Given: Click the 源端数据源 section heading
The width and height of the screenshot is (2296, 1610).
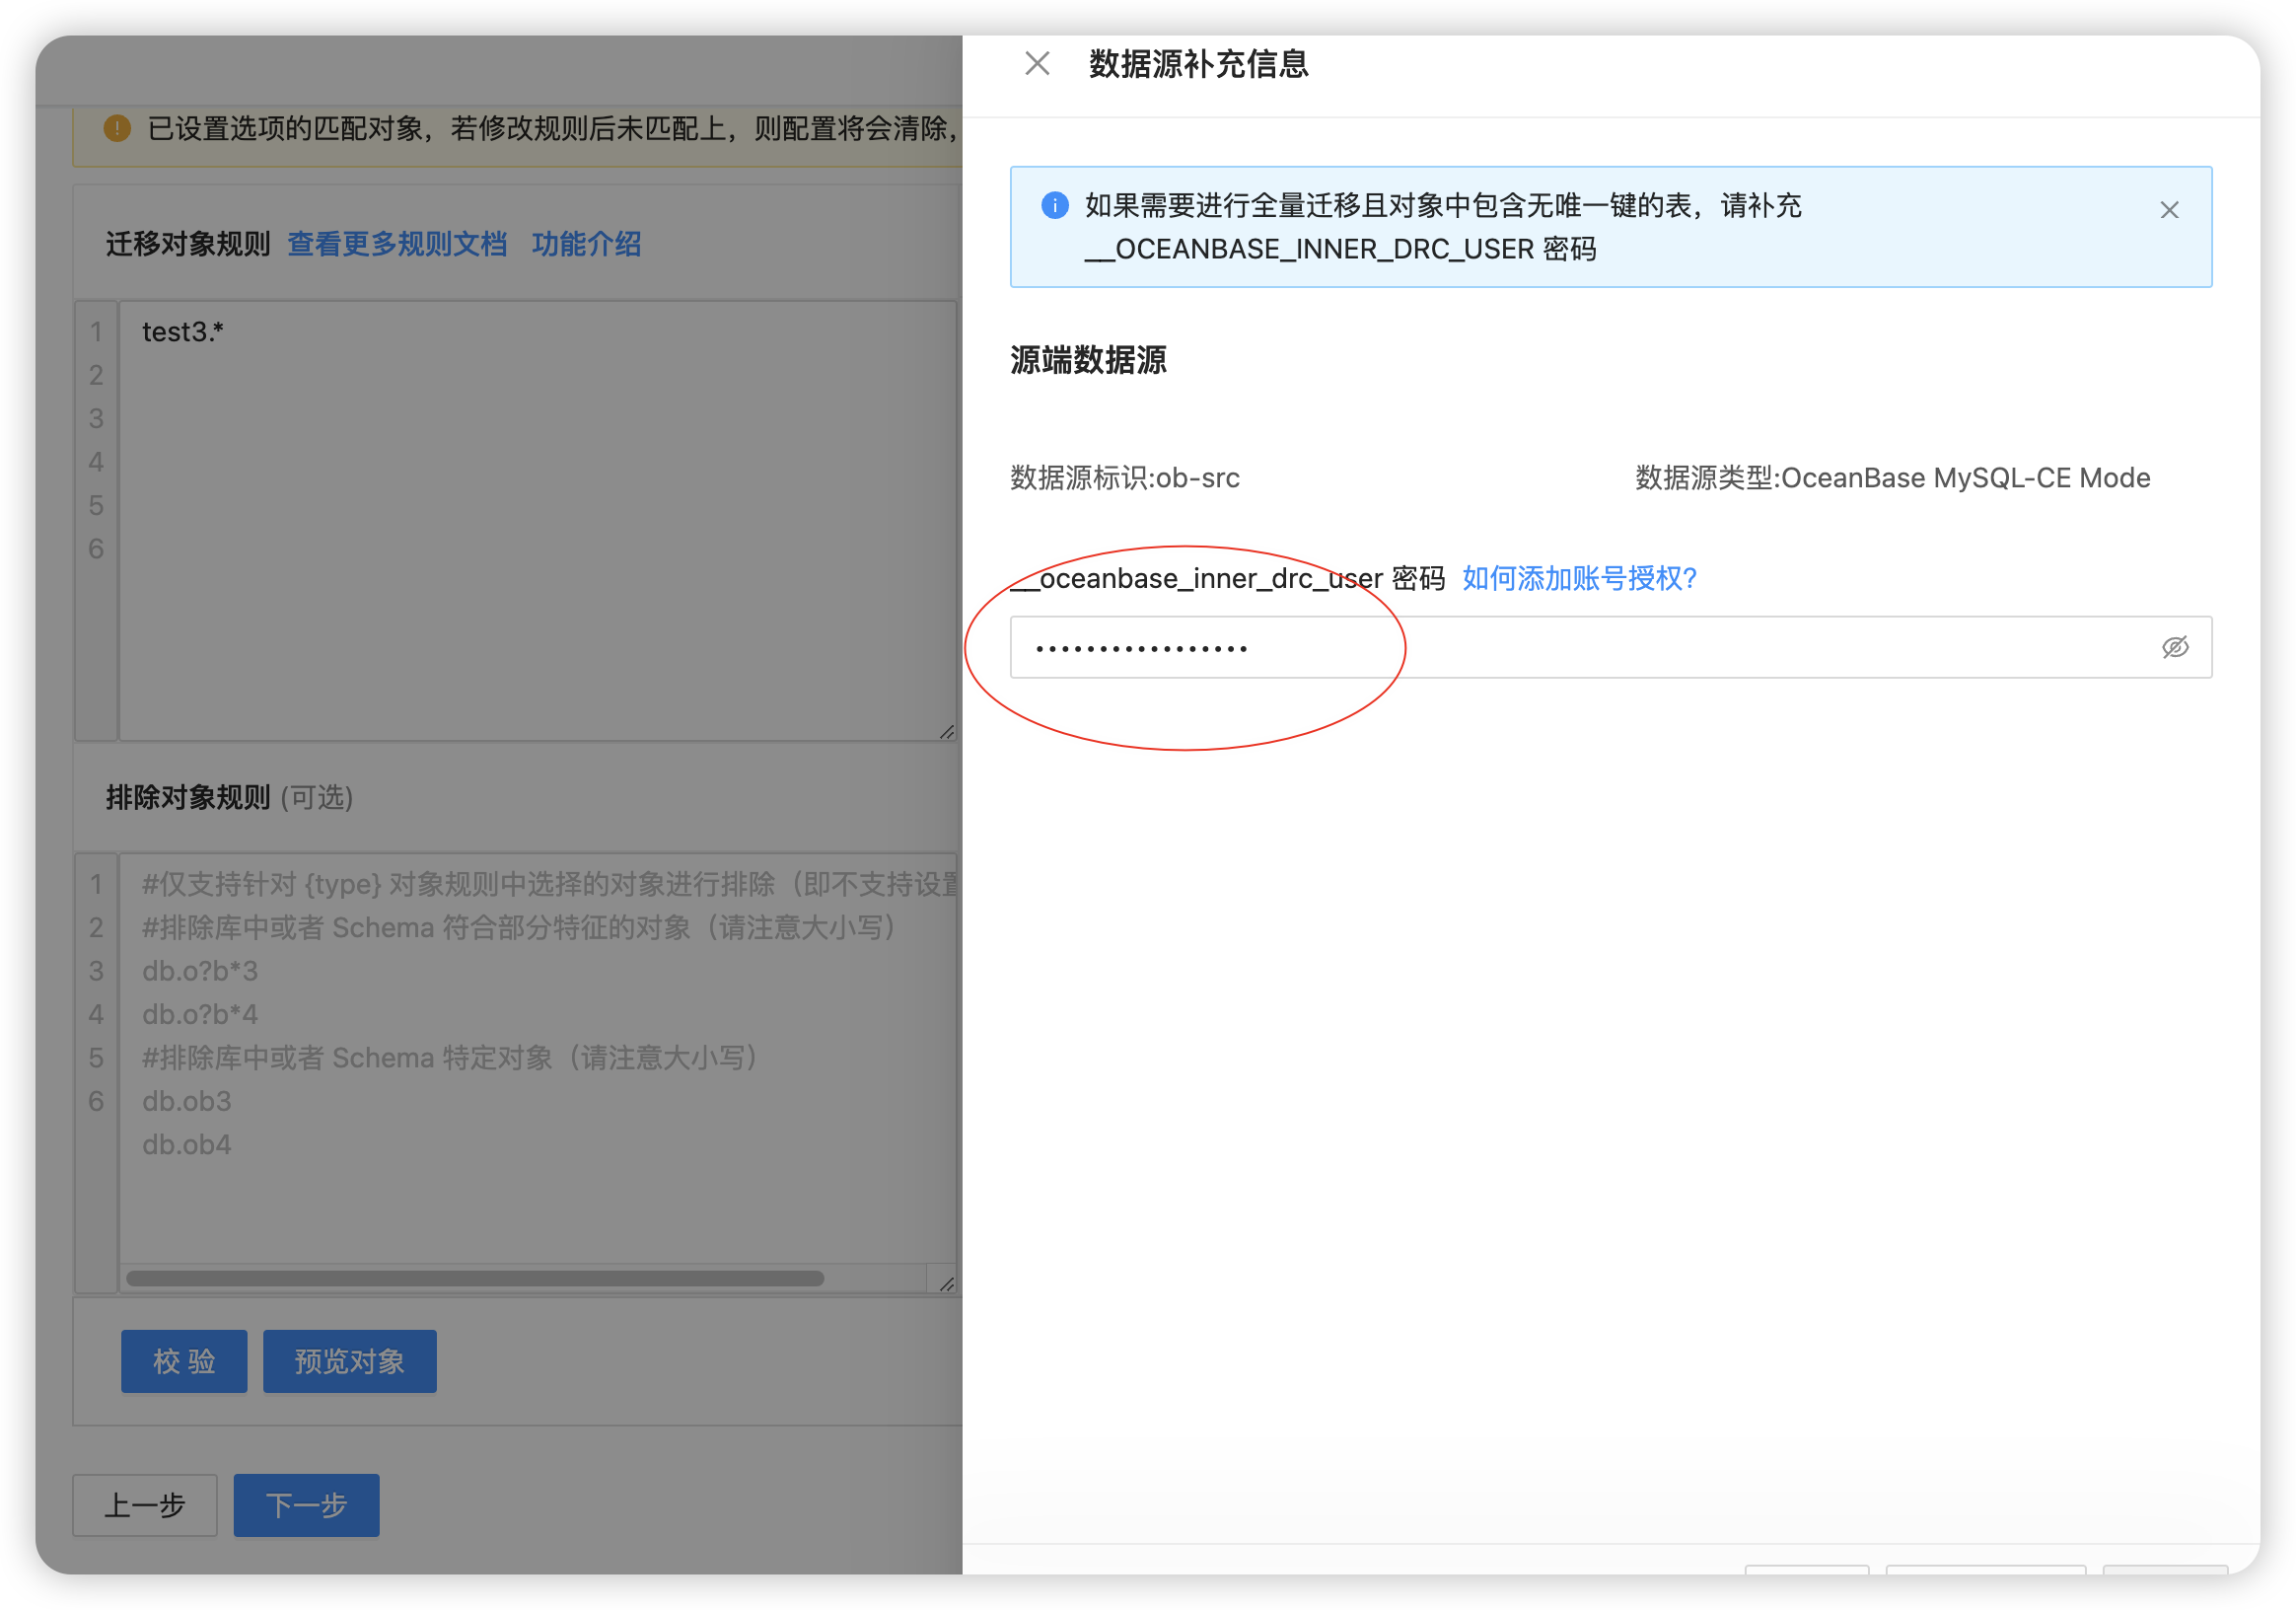Looking at the screenshot, I should pyautogui.click(x=1087, y=362).
